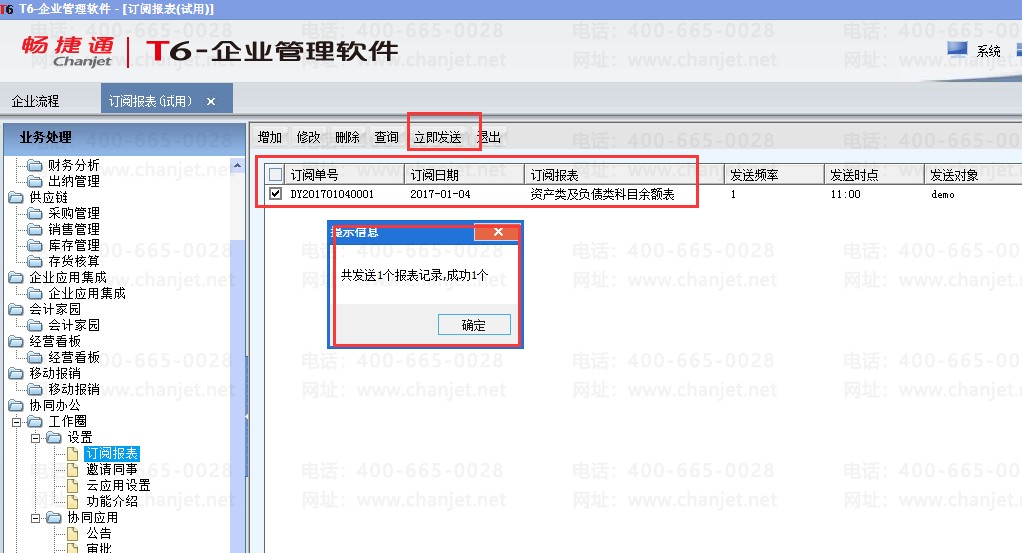
Task: Toggle the header select-all checkbox
Action: tap(276, 174)
